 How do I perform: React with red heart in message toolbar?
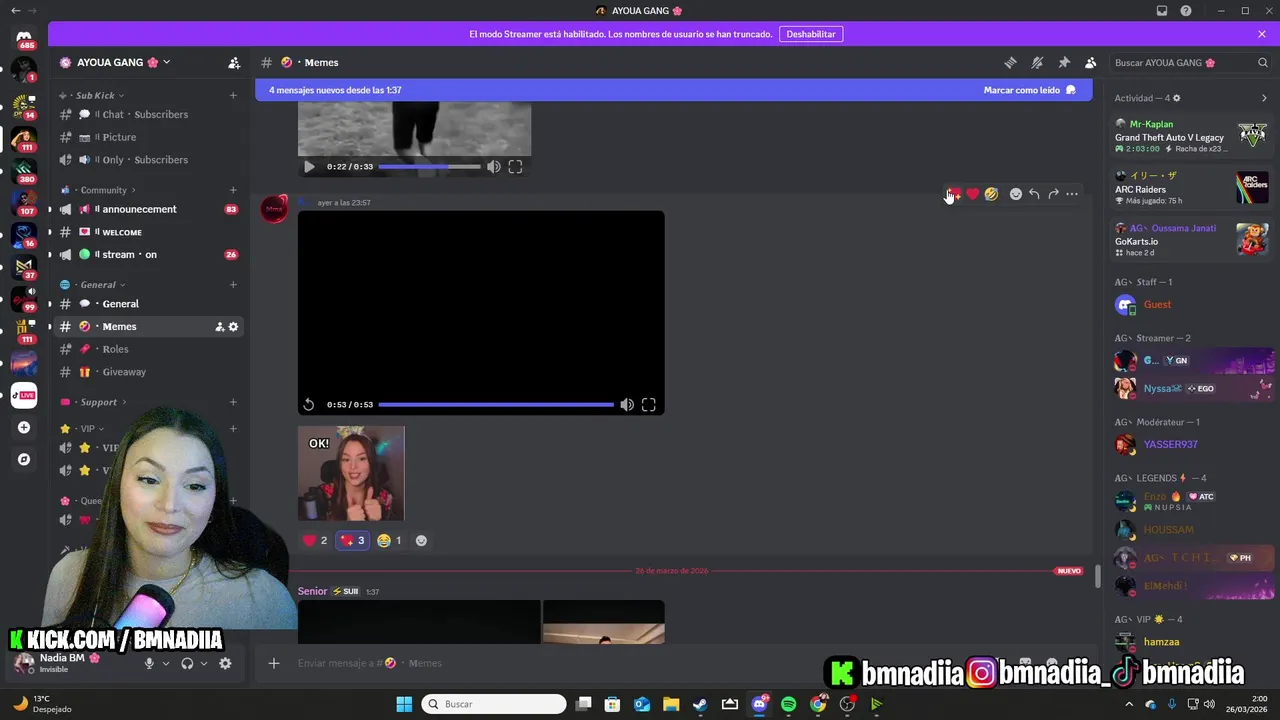click(972, 194)
